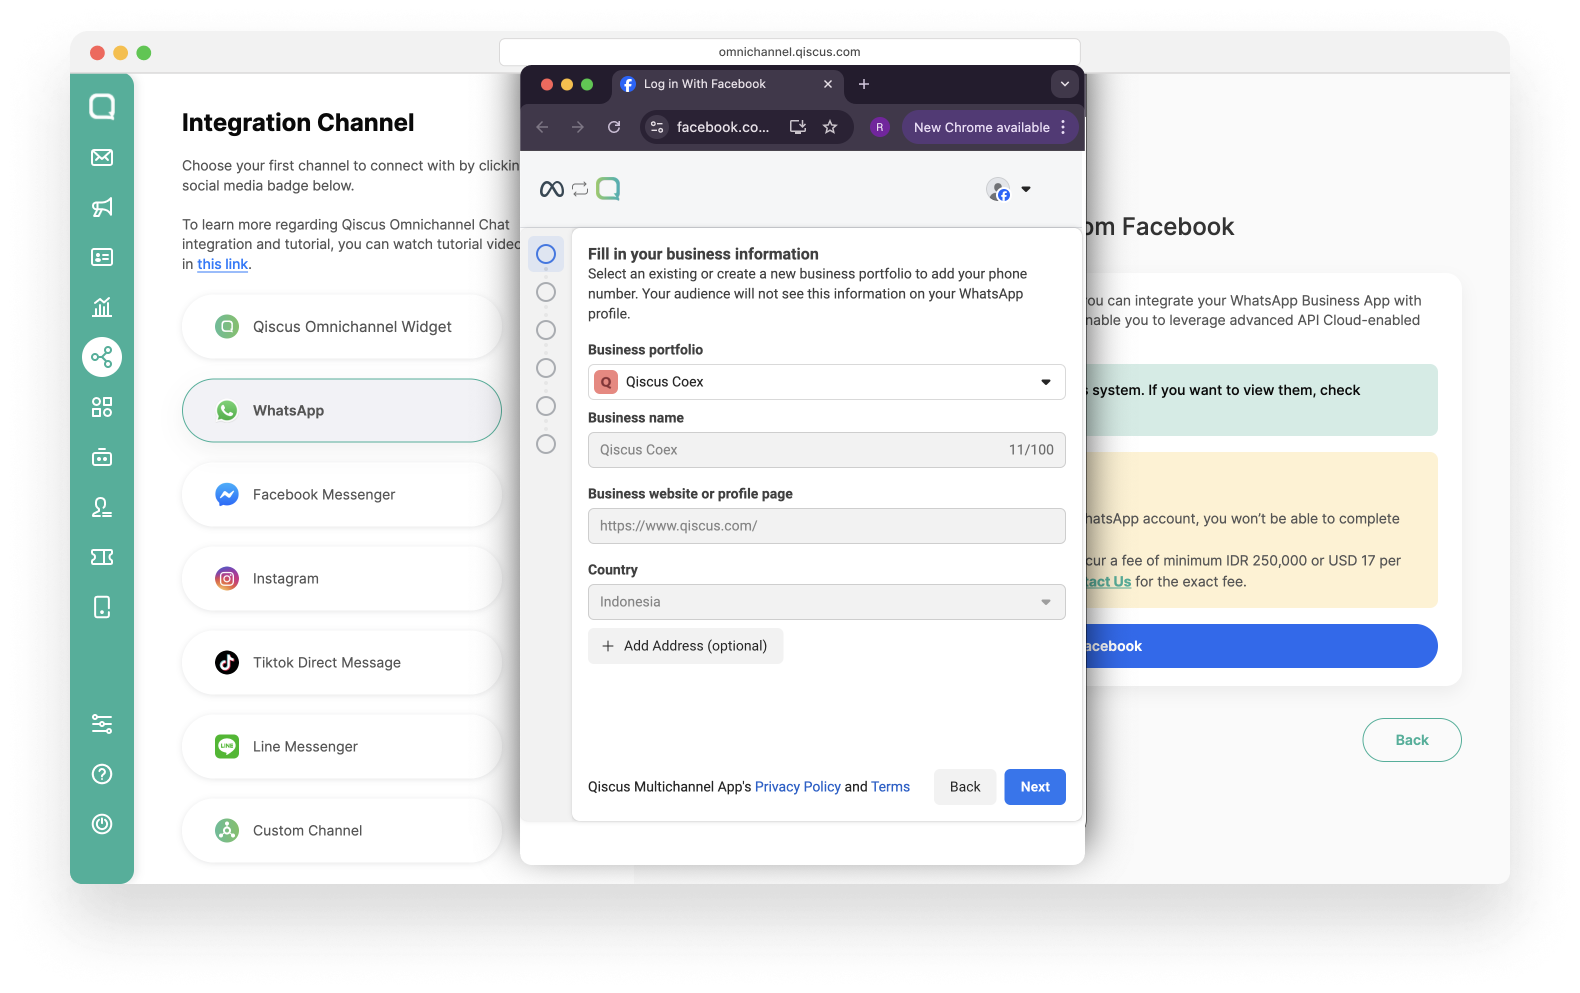Select the sixth step circle in wizard
The height and width of the screenshot is (993, 1580).
pos(546,444)
